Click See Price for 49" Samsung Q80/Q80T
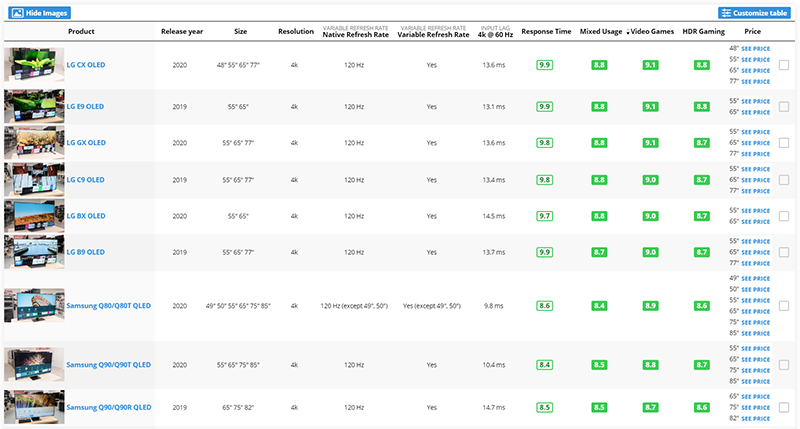The width and height of the screenshot is (800, 429). 755,279
